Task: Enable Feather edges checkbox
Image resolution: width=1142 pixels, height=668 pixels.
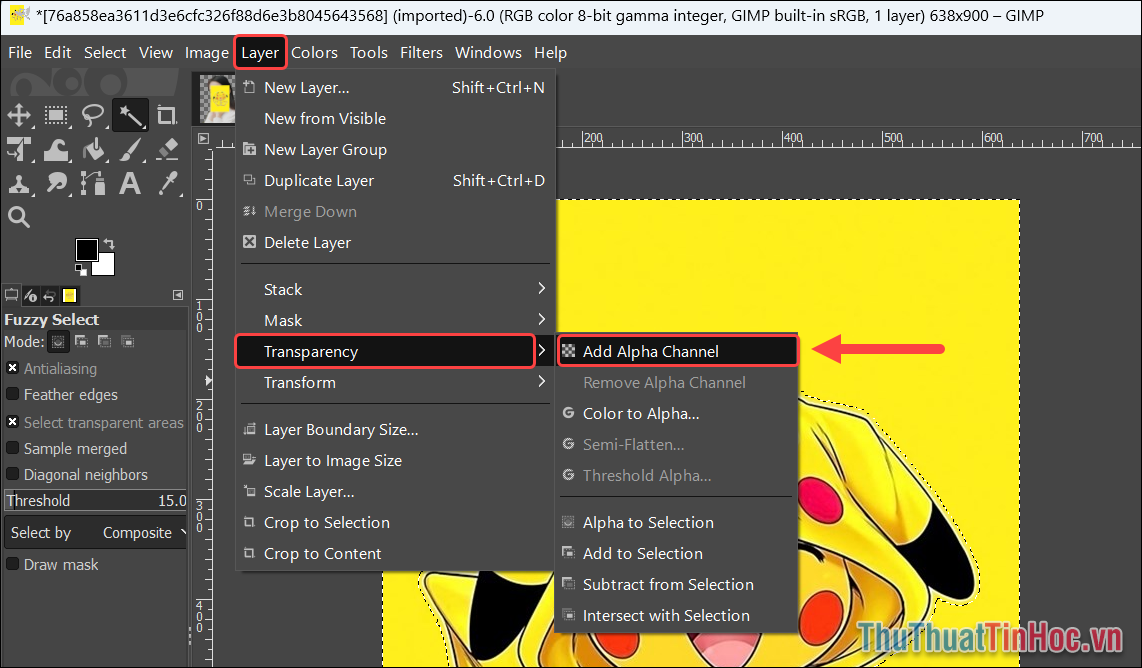Action: pos(12,394)
